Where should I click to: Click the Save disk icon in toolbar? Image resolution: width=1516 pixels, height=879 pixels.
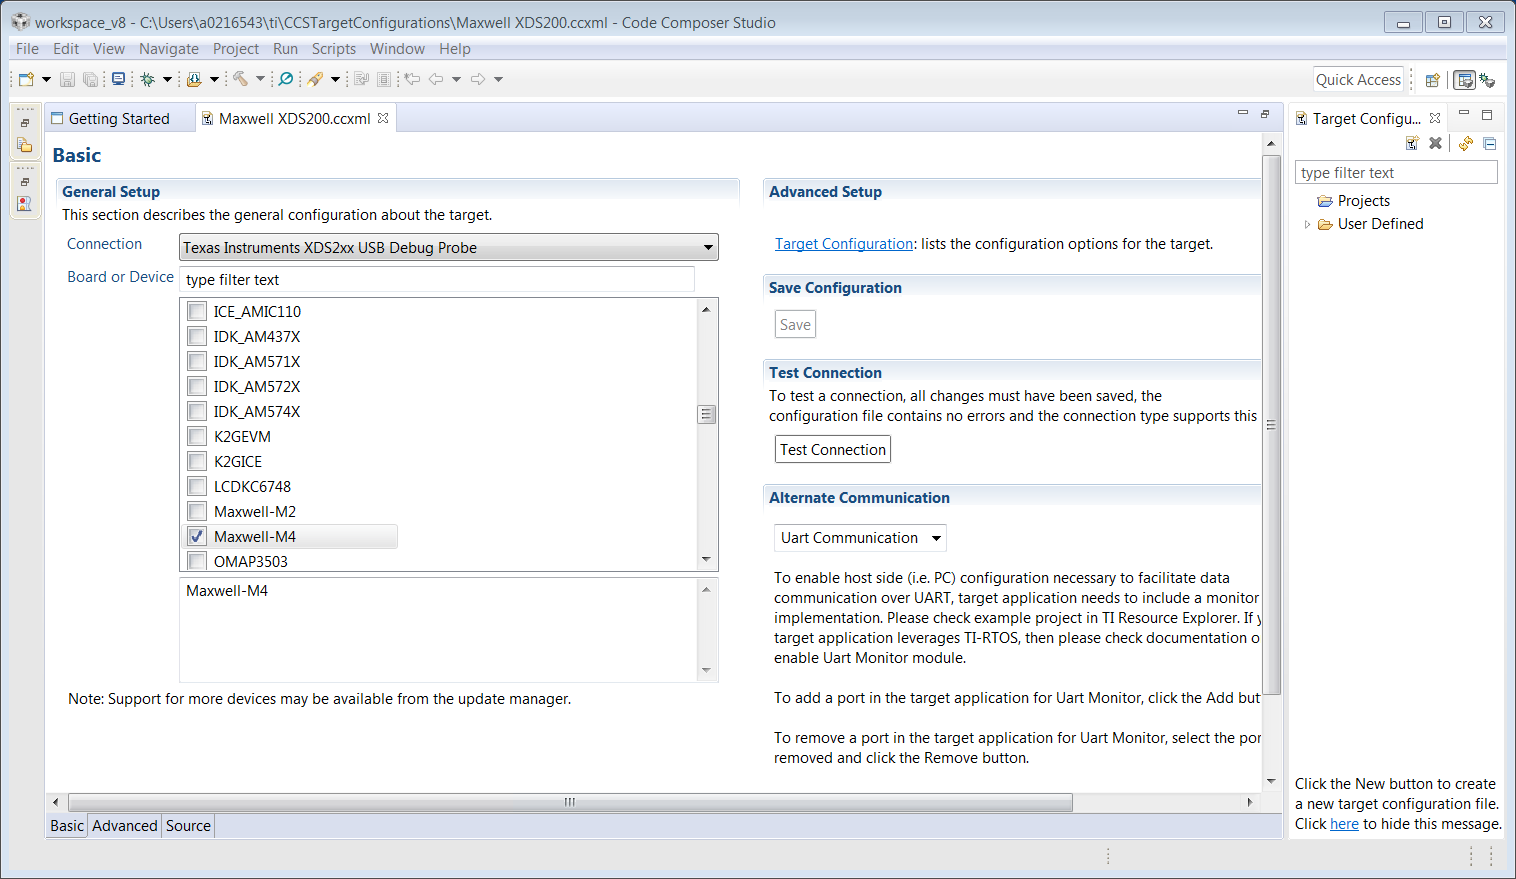point(67,79)
